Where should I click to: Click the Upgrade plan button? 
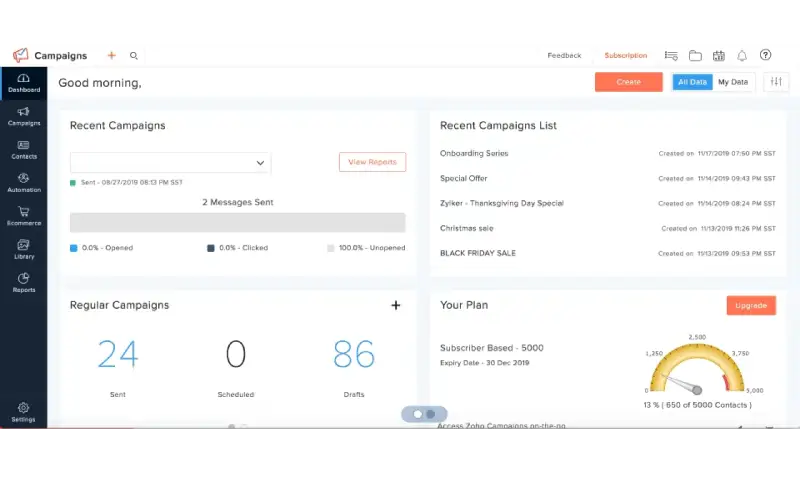click(751, 305)
